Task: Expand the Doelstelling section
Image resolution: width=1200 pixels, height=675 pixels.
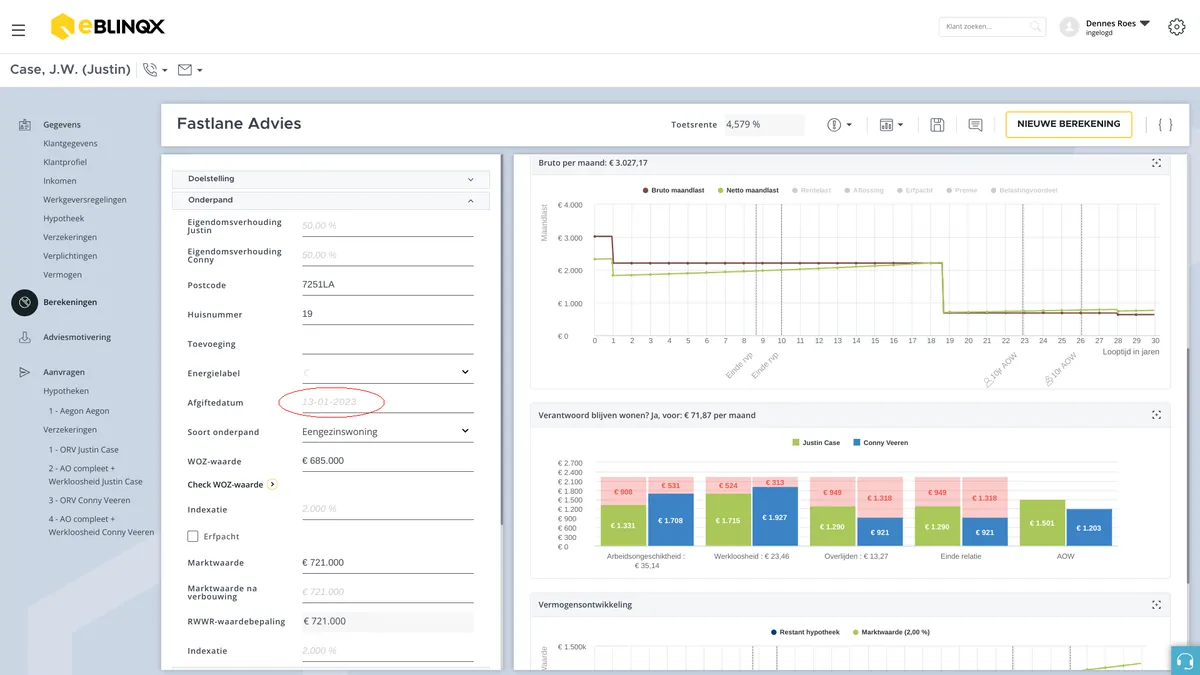Action: click(331, 179)
